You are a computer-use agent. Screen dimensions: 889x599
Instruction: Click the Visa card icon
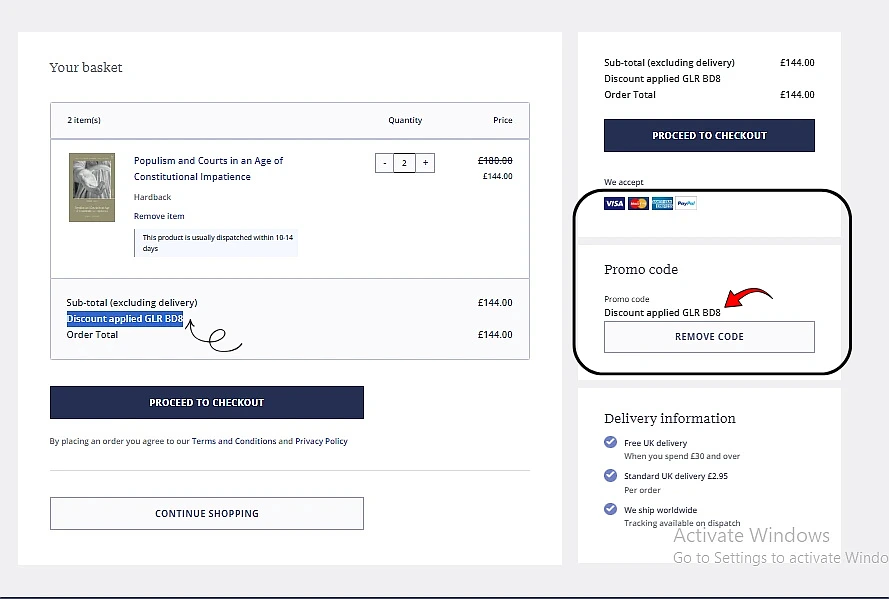pyautogui.click(x=614, y=203)
